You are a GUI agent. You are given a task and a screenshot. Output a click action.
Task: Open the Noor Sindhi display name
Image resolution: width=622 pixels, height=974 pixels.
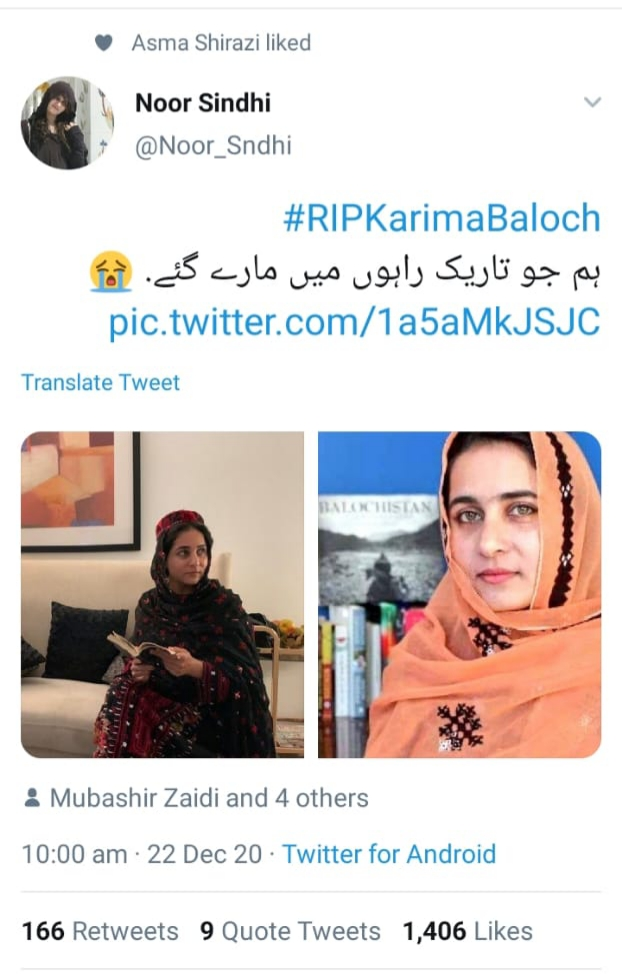203,103
